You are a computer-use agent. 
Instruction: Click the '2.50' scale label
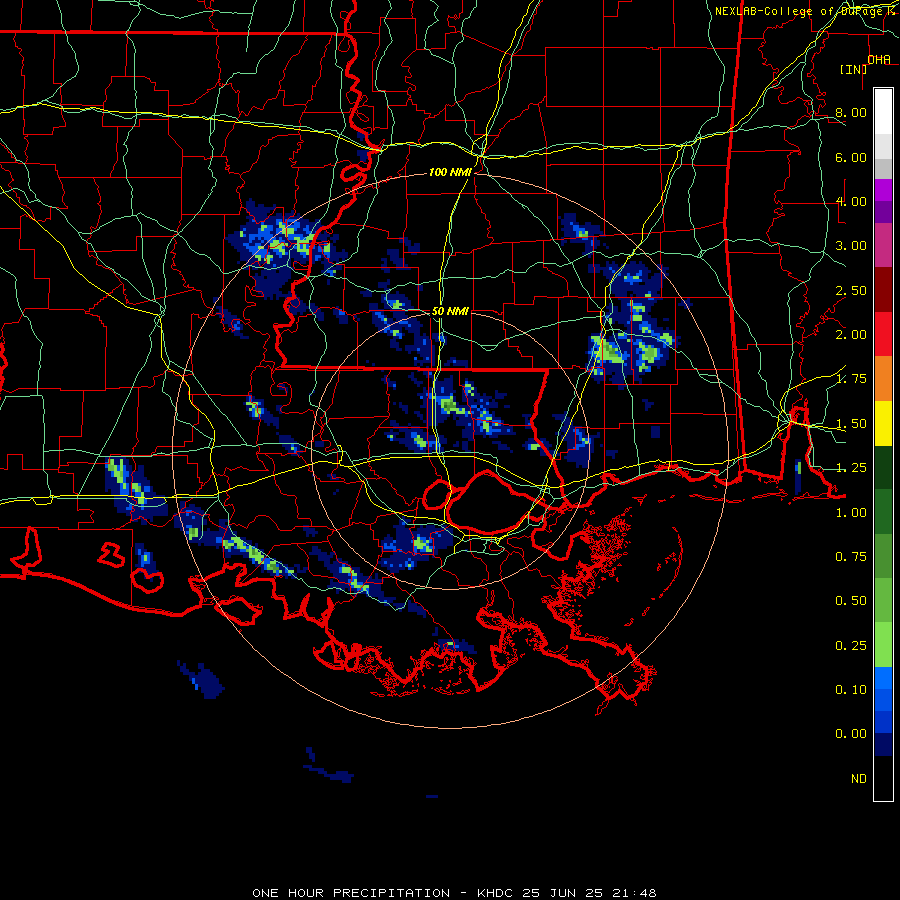click(x=851, y=290)
